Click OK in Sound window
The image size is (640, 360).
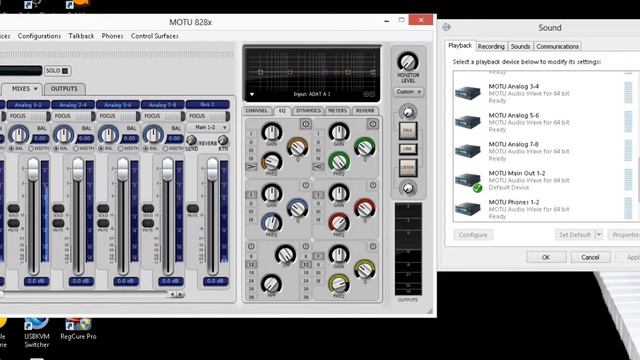546,257
